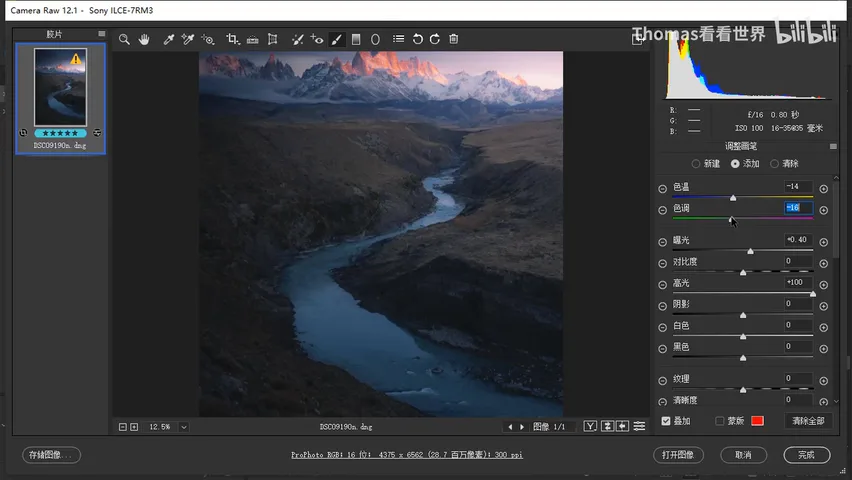This screenshot has height=480, width=852.
Task: Open the preferences list icon
Action: tap(399, 39)
